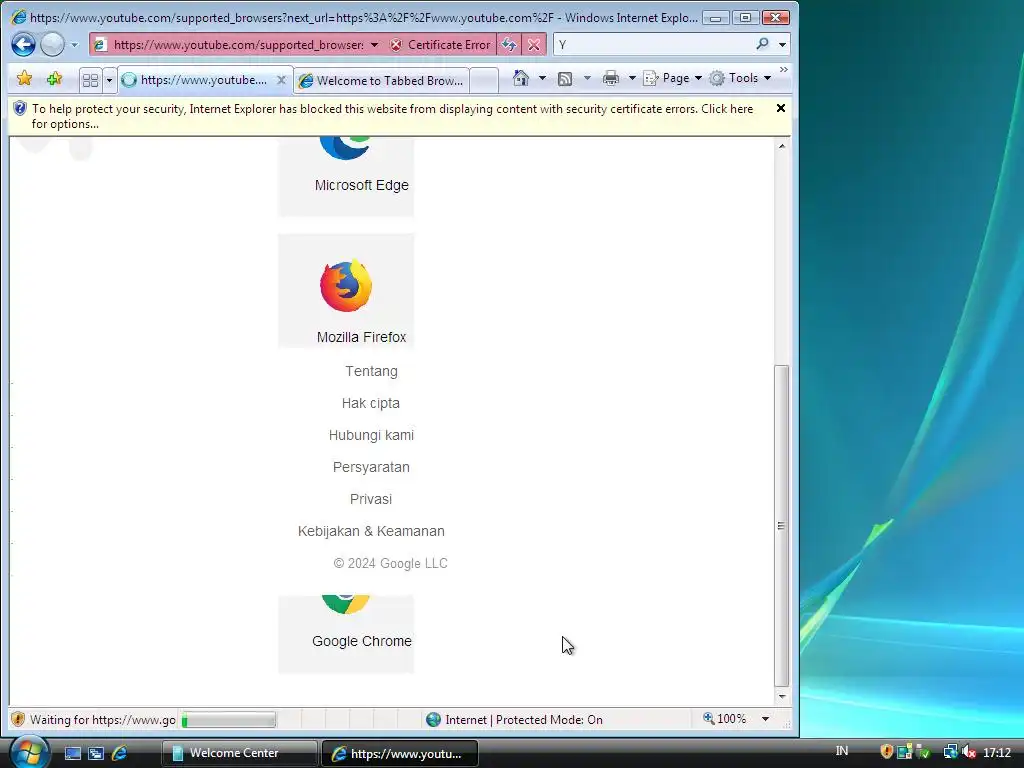
Task: Click the © 2024 Google LLC text
Action: coord(391,563)
